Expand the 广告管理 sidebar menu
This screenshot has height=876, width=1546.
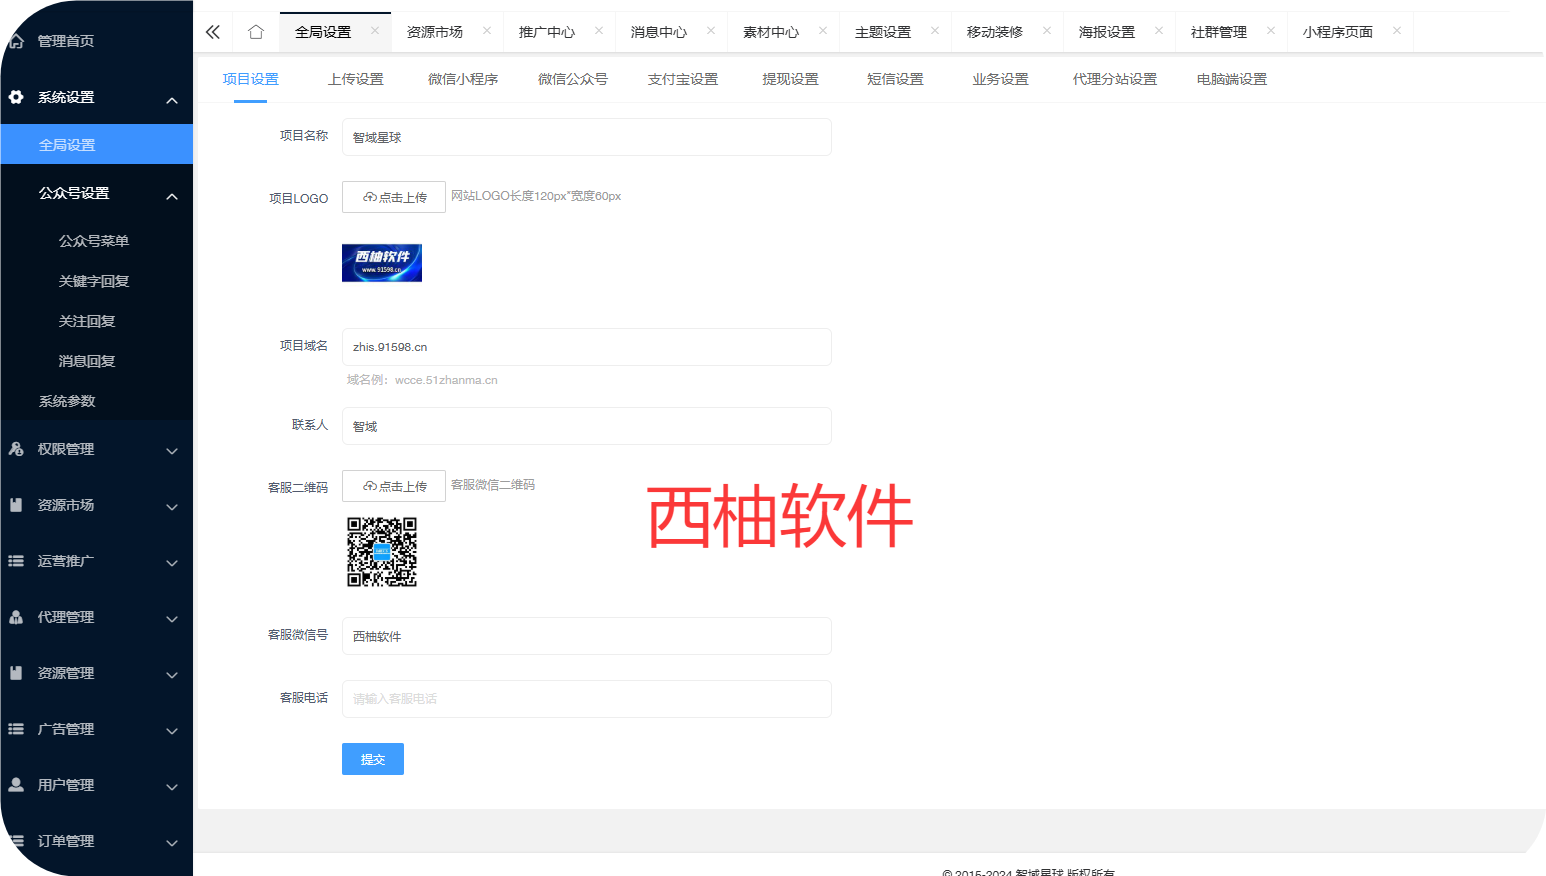(x=172, y=730)
